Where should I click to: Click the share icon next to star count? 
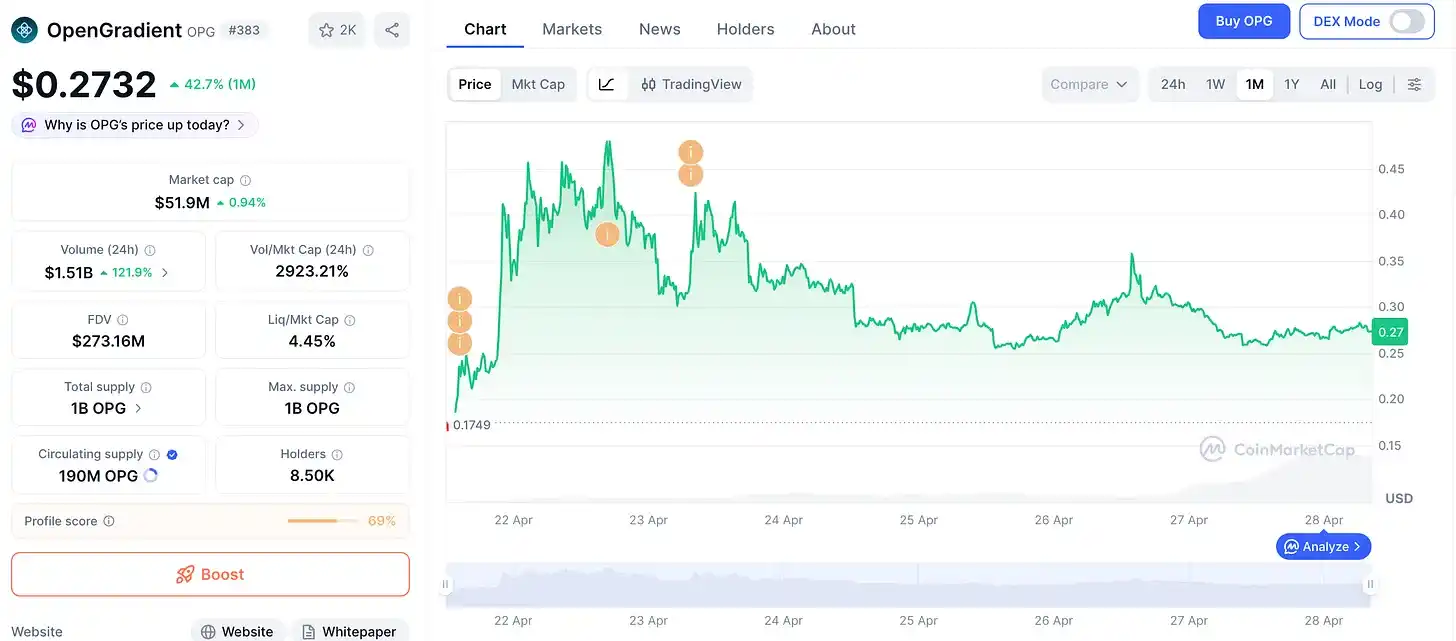392,30
